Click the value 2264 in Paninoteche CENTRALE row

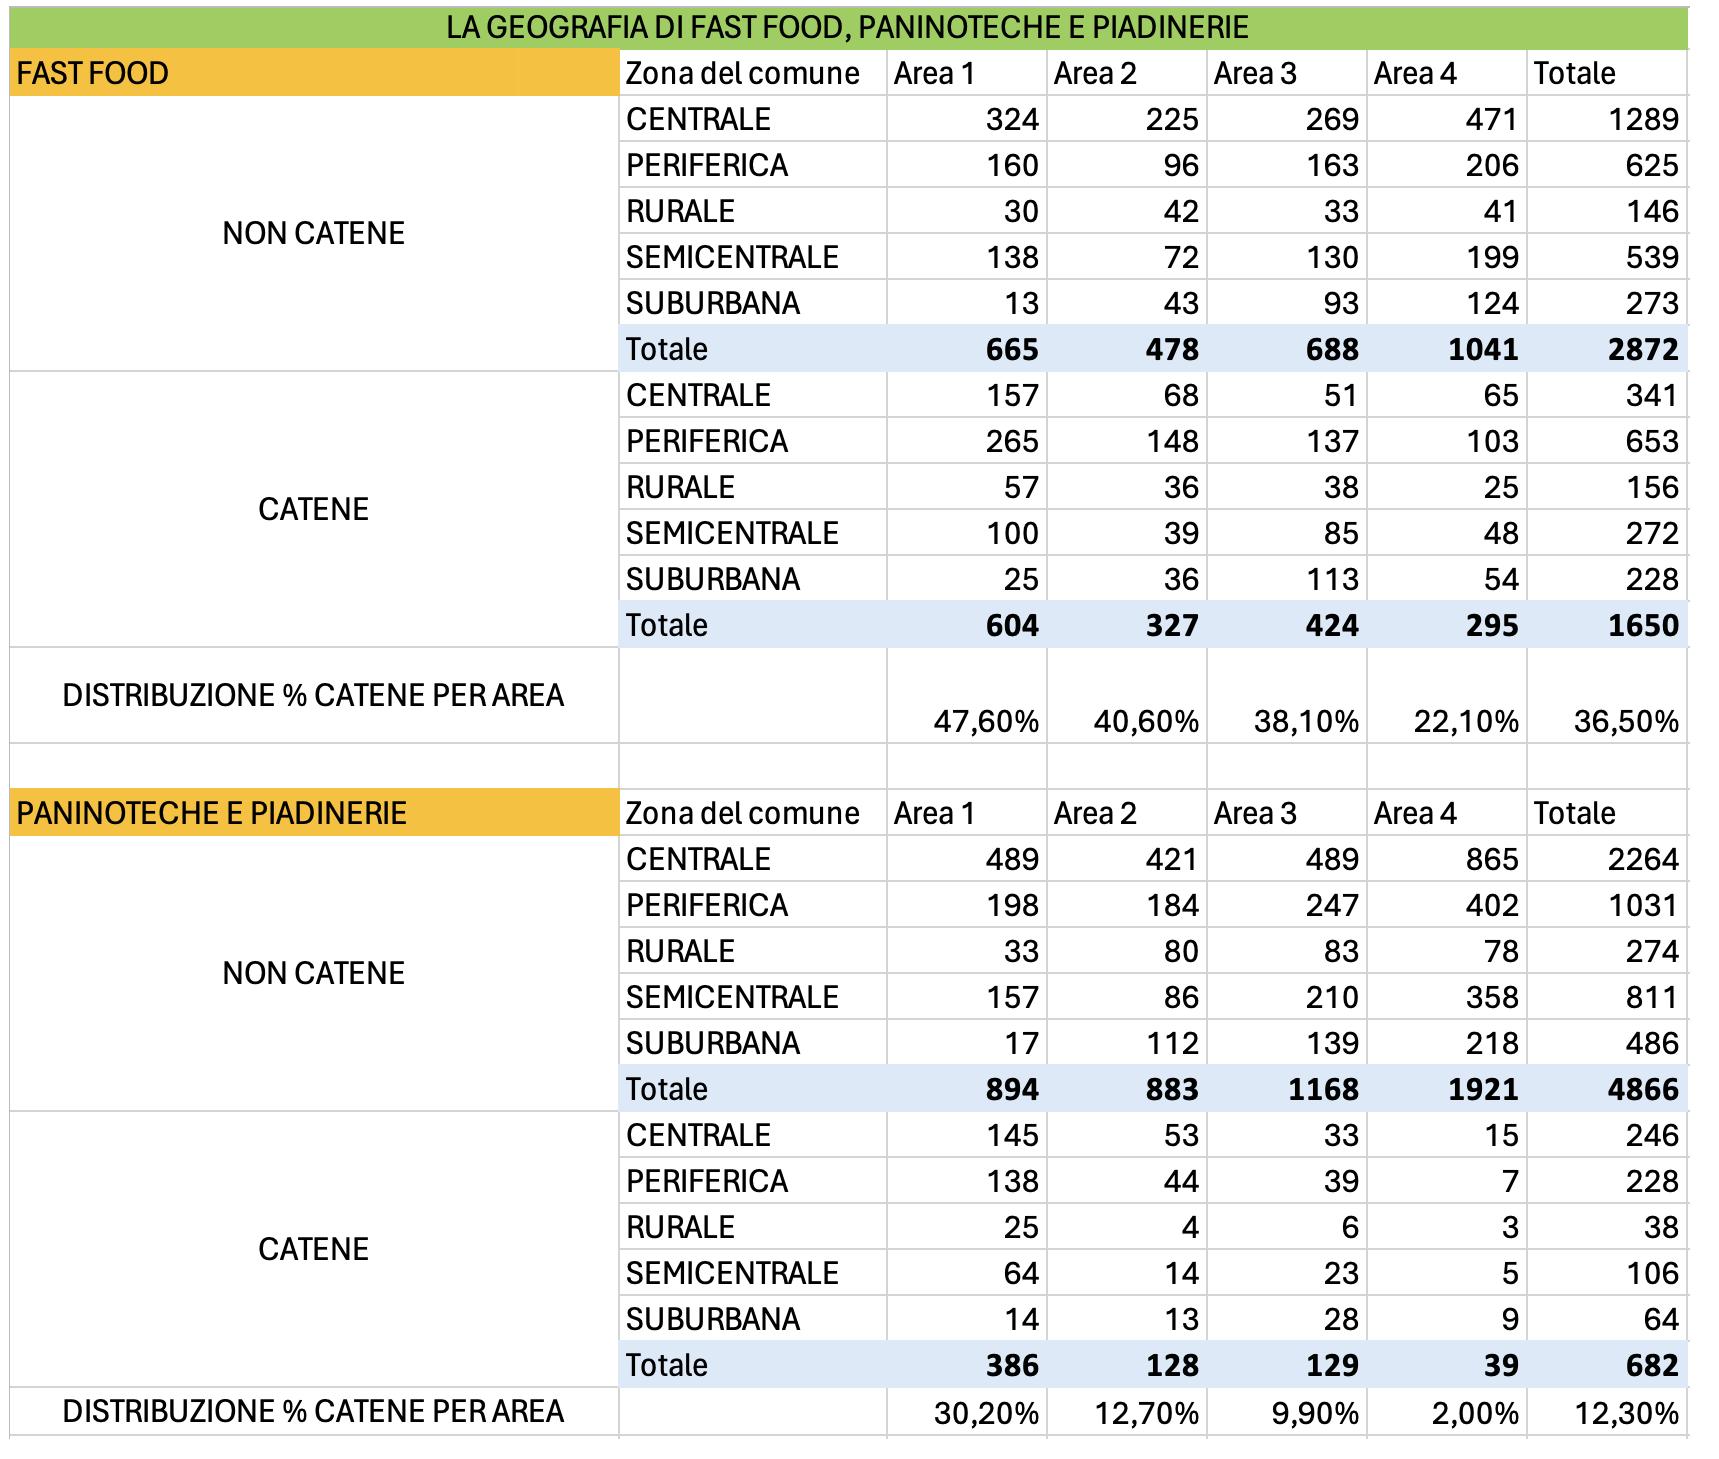(x=1607, y=859)
